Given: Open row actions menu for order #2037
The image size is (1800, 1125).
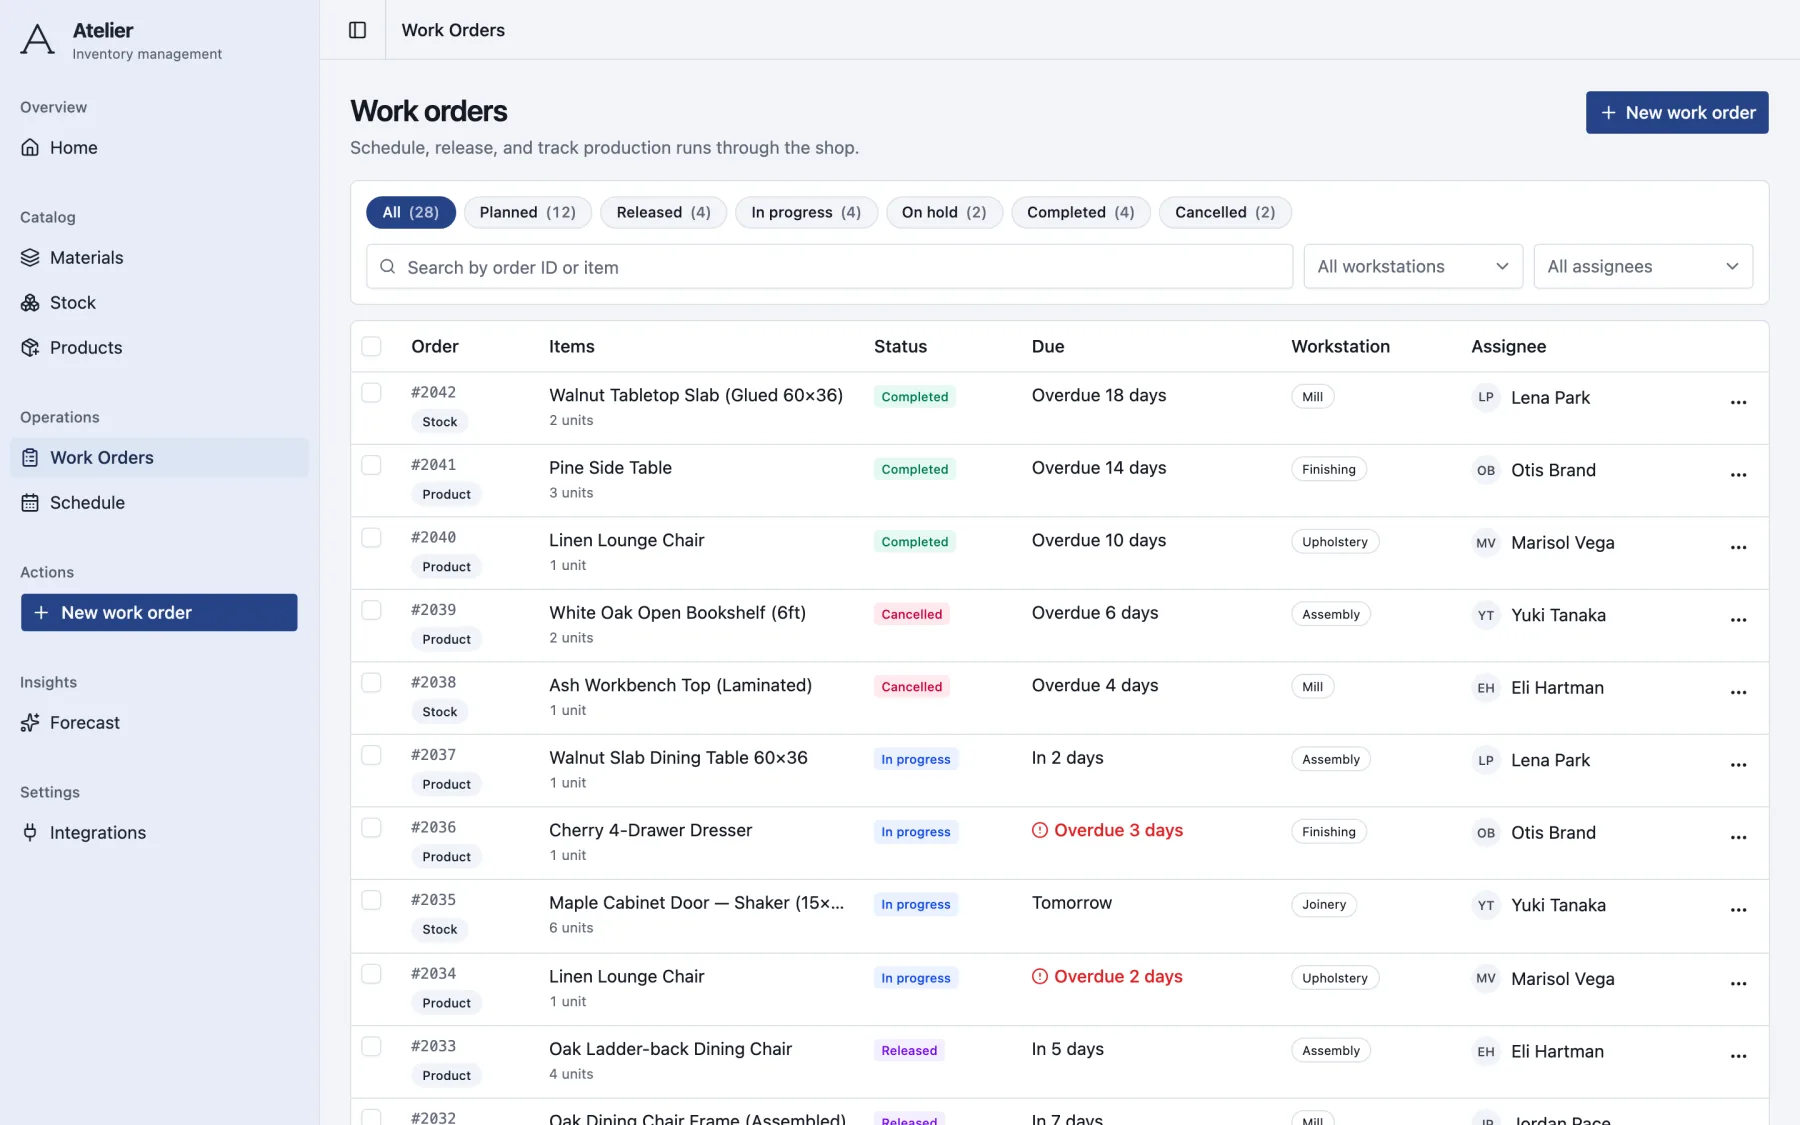Looking at the screenshot, I should (x=1738, y=765).
